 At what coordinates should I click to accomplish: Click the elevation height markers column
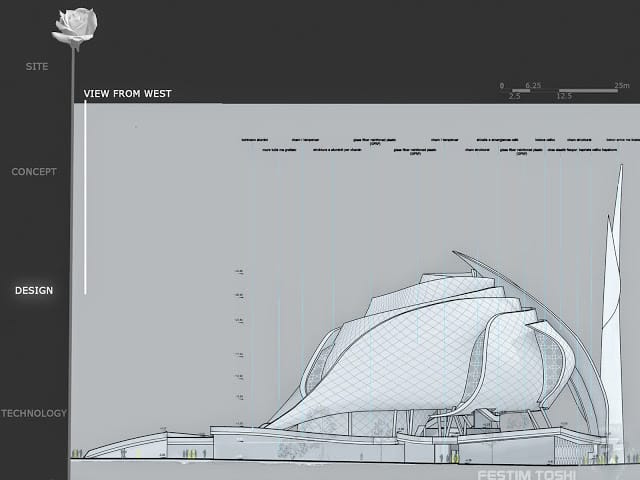[239, 347]
